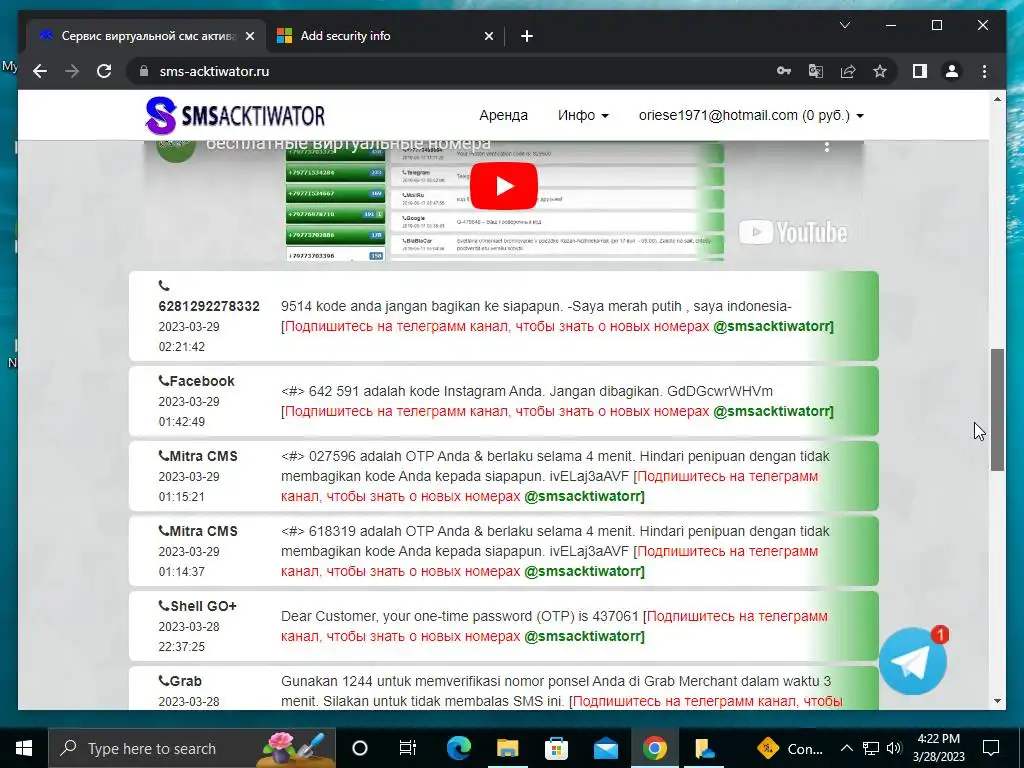This screenshot has height=768, width=1024.
Task: Click the SMSACKTIWATOR logo
Action: pos(235,116)
